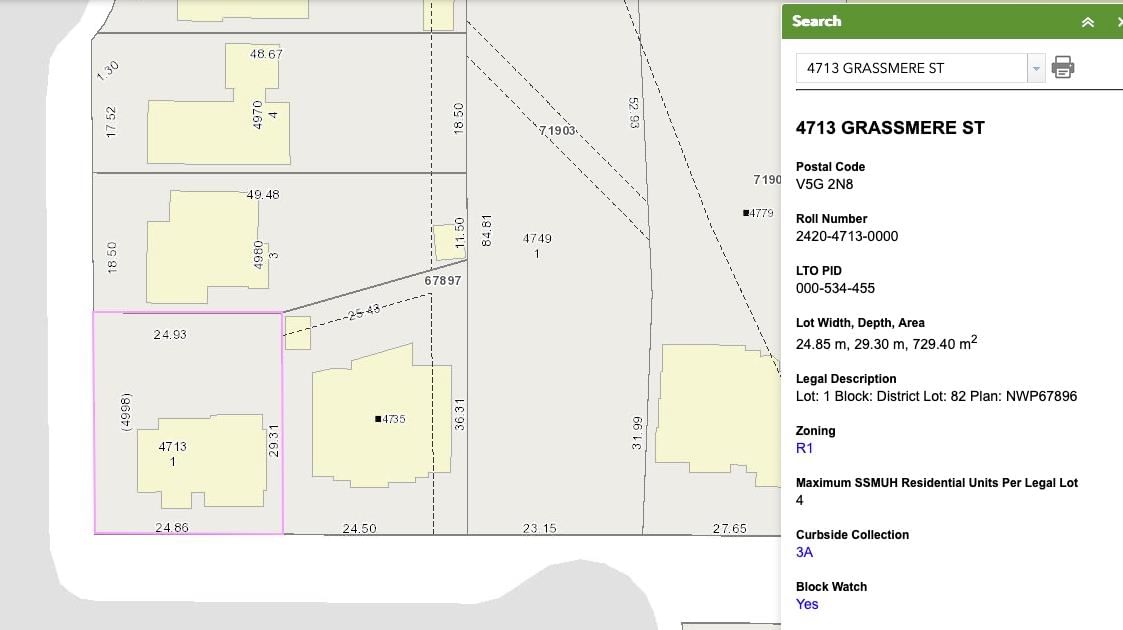The height and width of the screenshot is (630, 1123).
Task: Click the 84.81 dimension label
Action: point(486,231)
